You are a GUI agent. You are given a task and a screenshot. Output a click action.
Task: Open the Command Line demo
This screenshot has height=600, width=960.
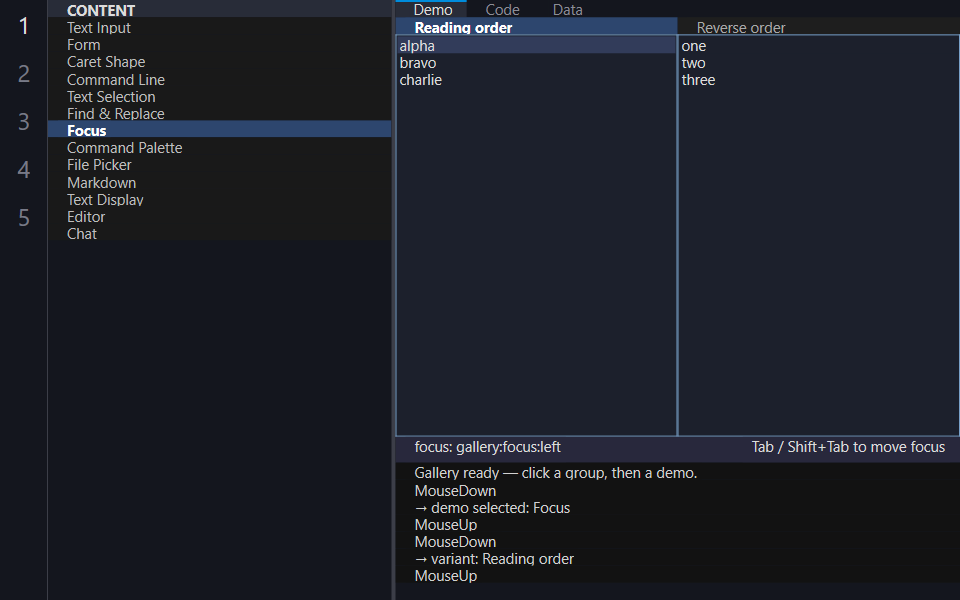(219, 80)
